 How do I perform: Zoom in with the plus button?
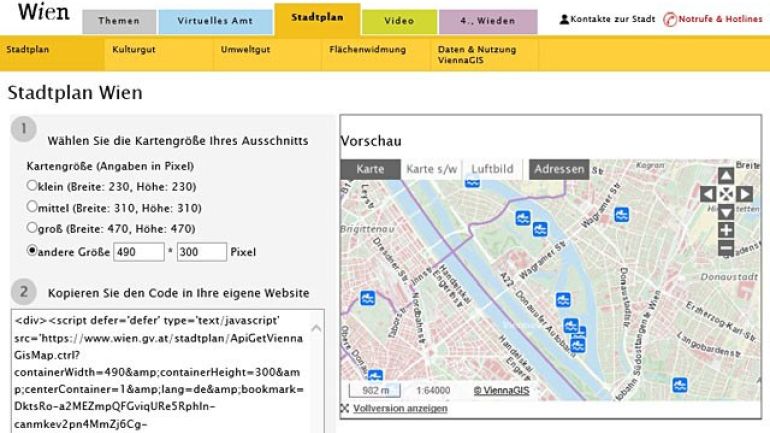(726, 230)
